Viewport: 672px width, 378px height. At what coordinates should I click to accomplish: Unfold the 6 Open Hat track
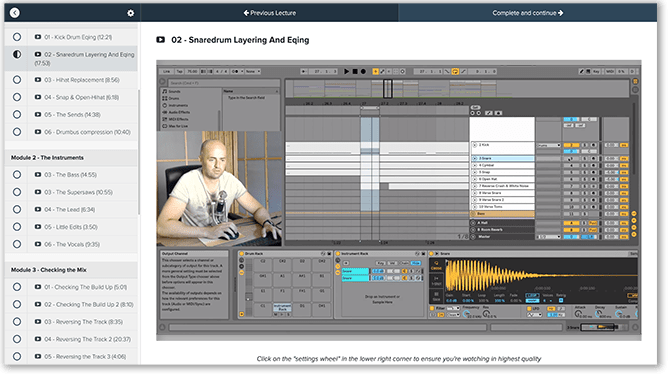click(474, 179)
